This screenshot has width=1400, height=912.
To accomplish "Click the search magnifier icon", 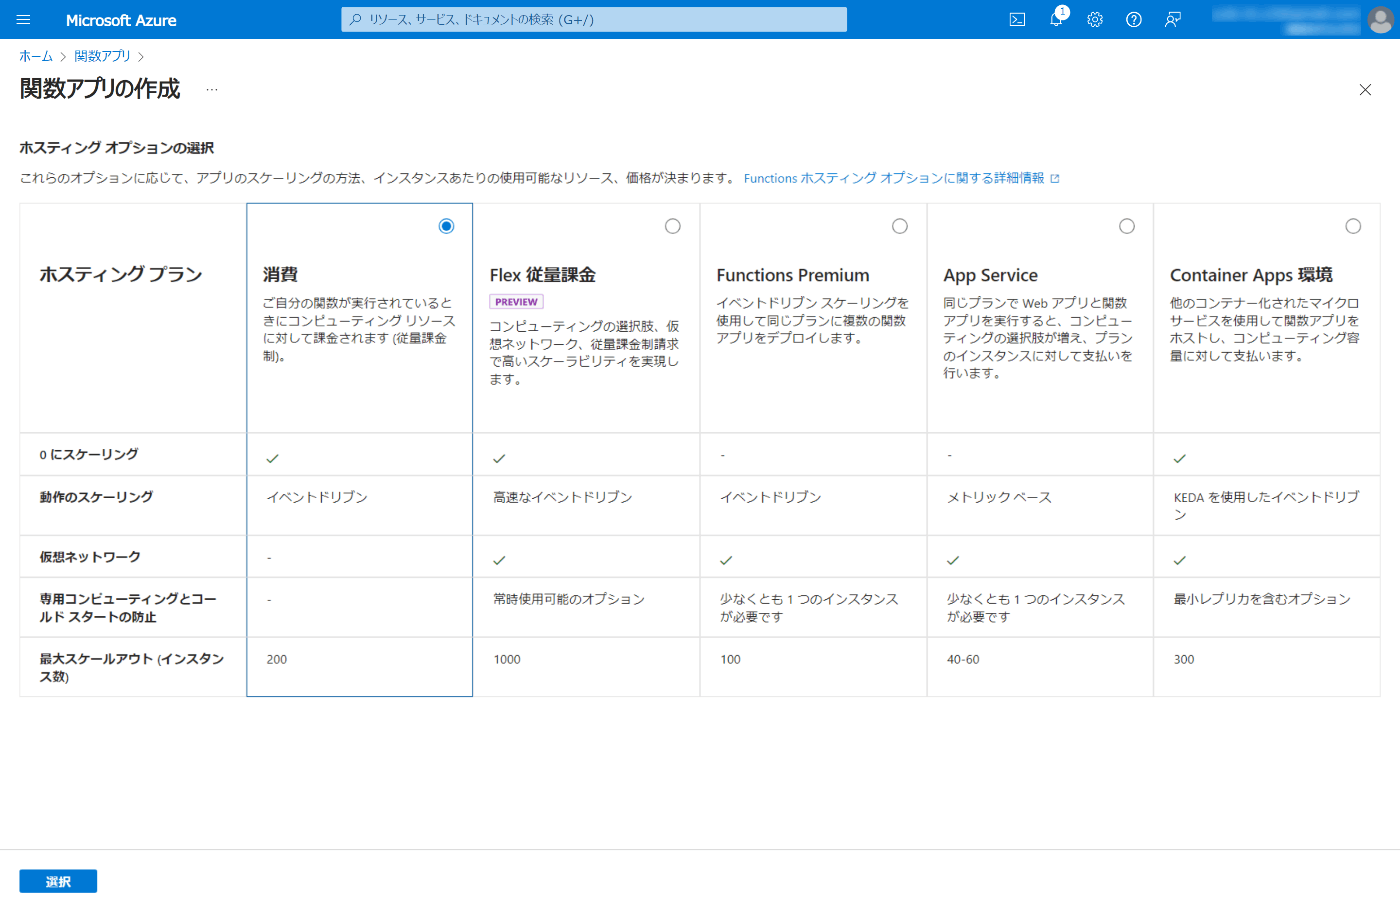I will (355, 19).
